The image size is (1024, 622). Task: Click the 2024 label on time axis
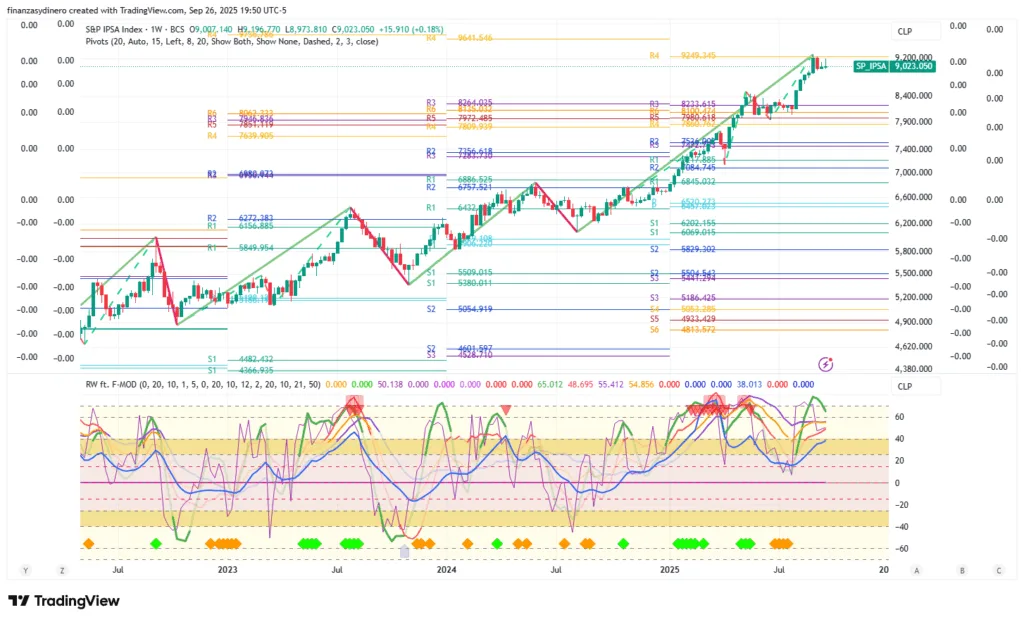click(446, 570)
